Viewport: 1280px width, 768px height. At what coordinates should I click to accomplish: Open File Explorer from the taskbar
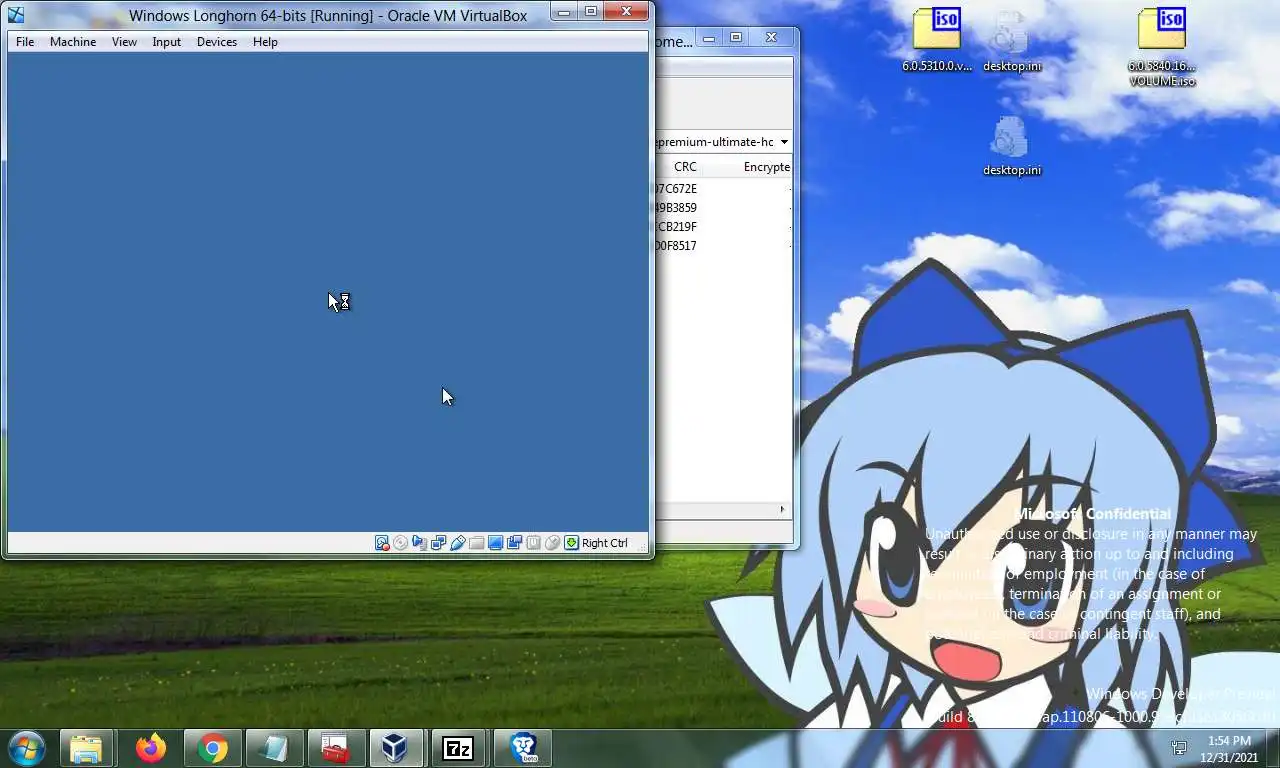(x=86, y=748)
